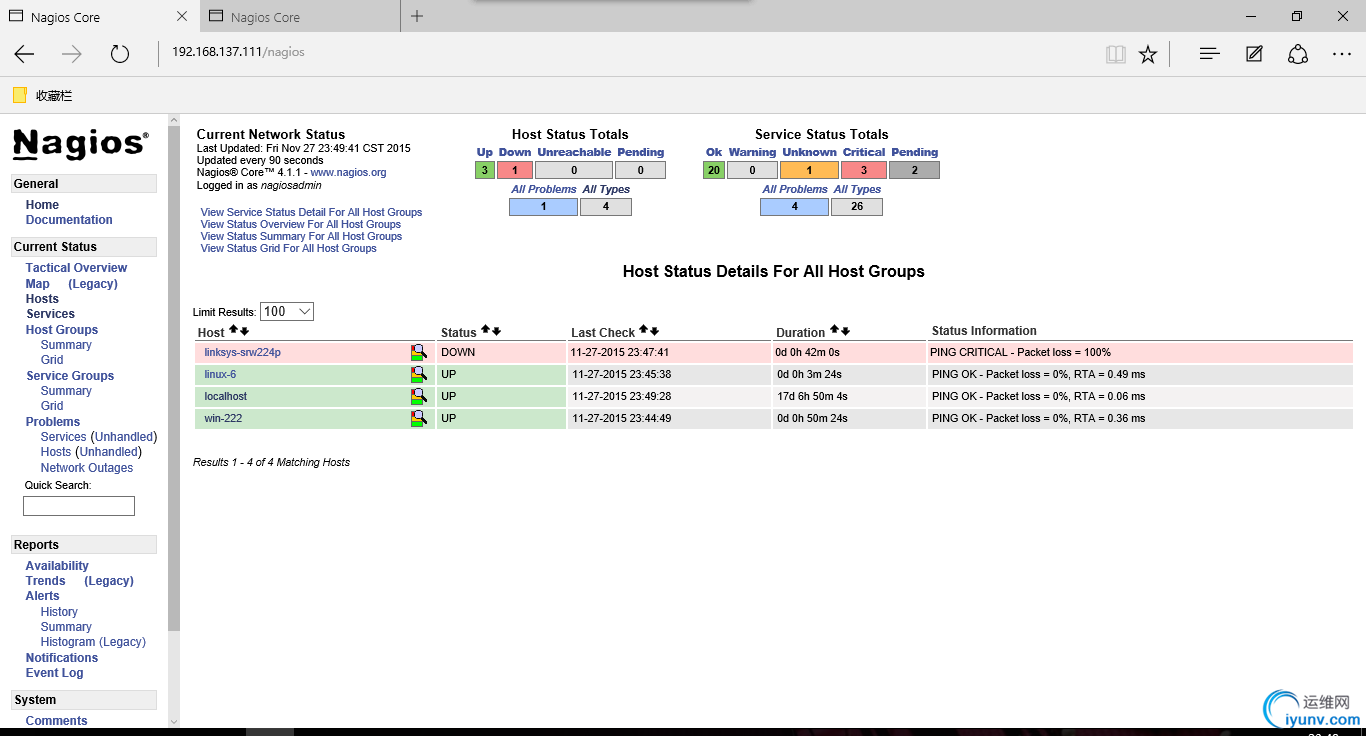This screenshot has width=1366, height=736.
Task: Switch to second Nagios Core tab
Action: point(300,16)
